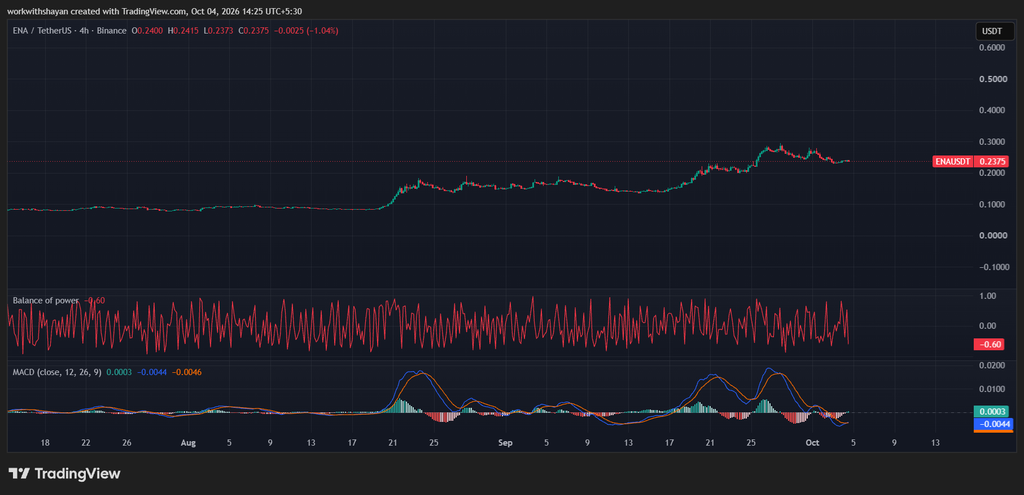1024x495 pixels.
Task: Click the 0.00 label on the Balance of power axis
Action: [987, 326]
